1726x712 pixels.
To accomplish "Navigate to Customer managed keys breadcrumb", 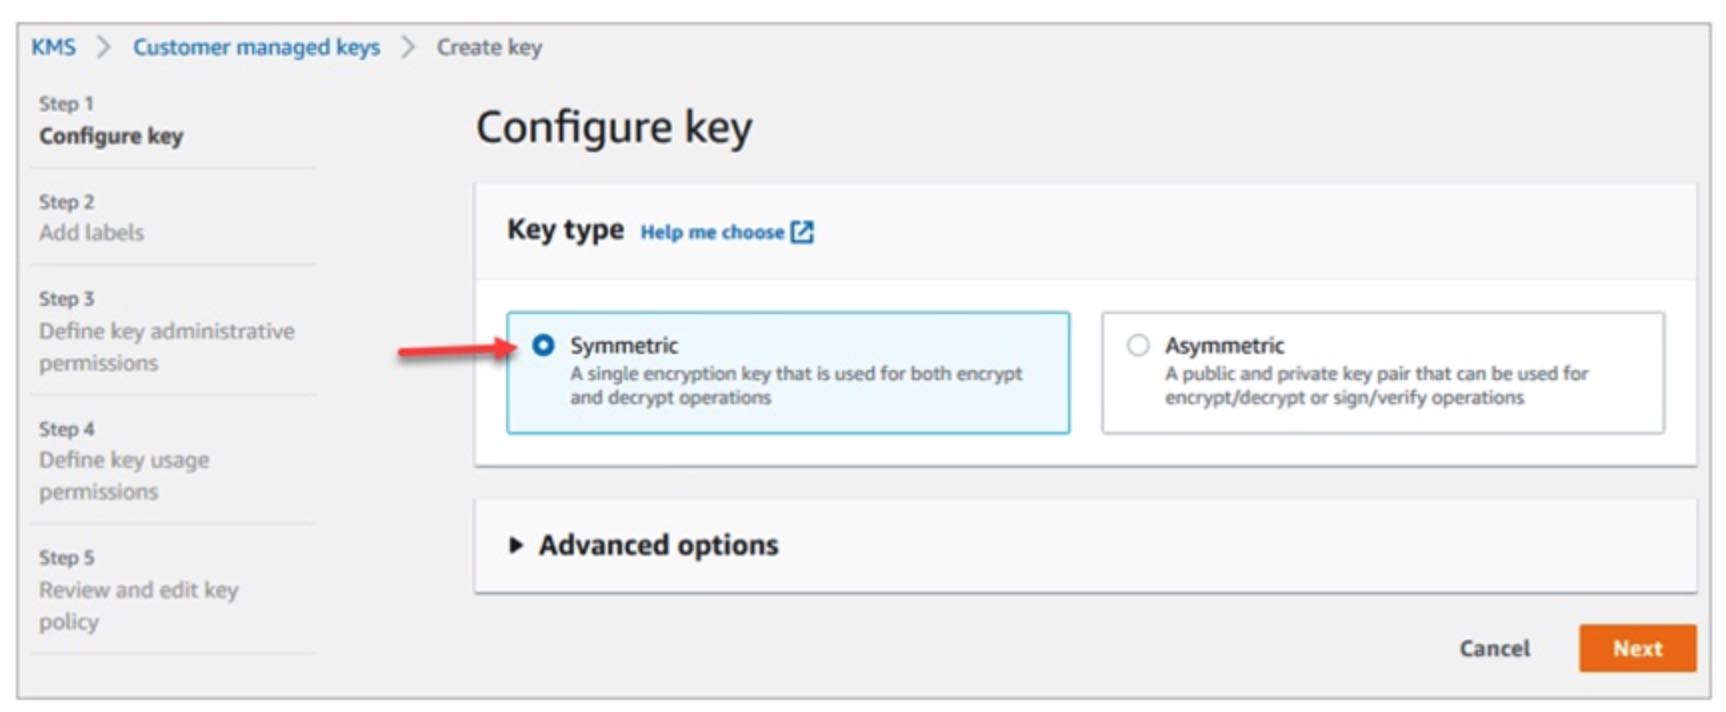I will coord(256,47).
